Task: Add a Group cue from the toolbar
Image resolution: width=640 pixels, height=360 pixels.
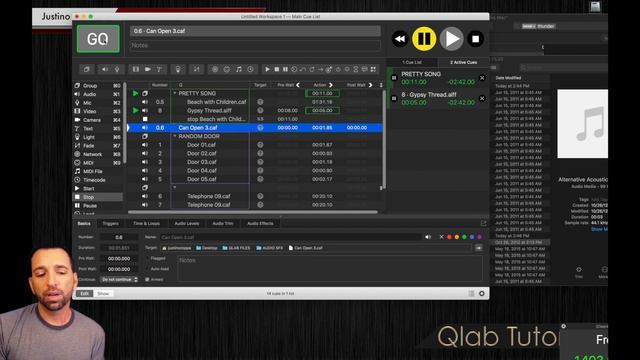Action: [87, 69]
